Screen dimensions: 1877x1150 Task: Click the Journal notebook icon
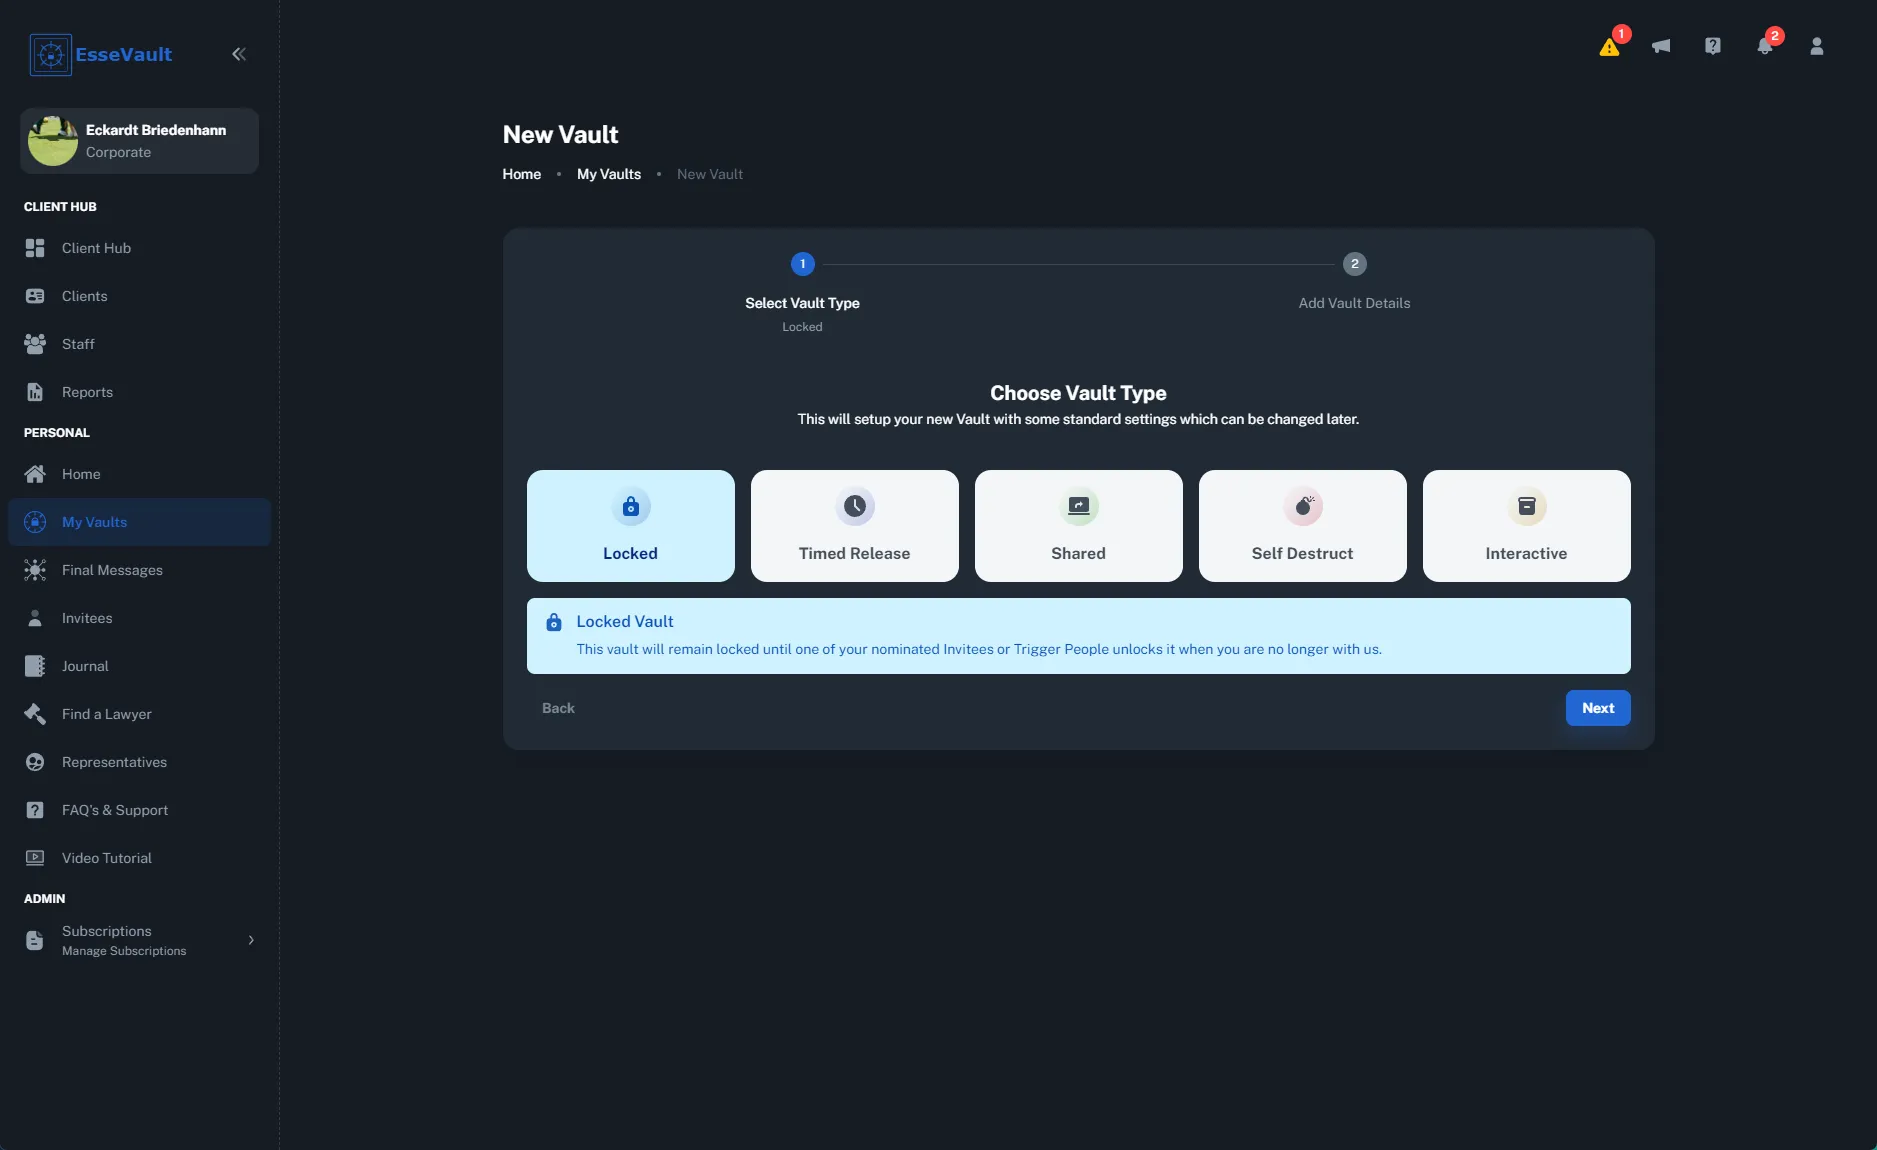click(x=35, y=666)
